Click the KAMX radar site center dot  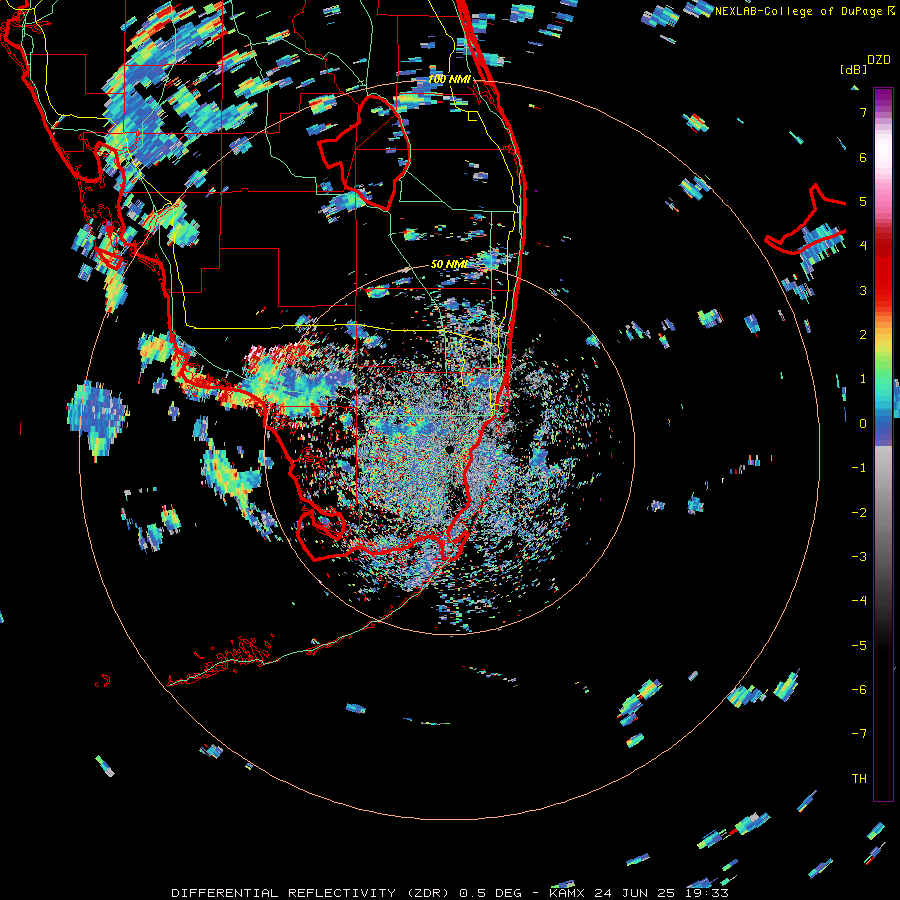coord(449,449)
